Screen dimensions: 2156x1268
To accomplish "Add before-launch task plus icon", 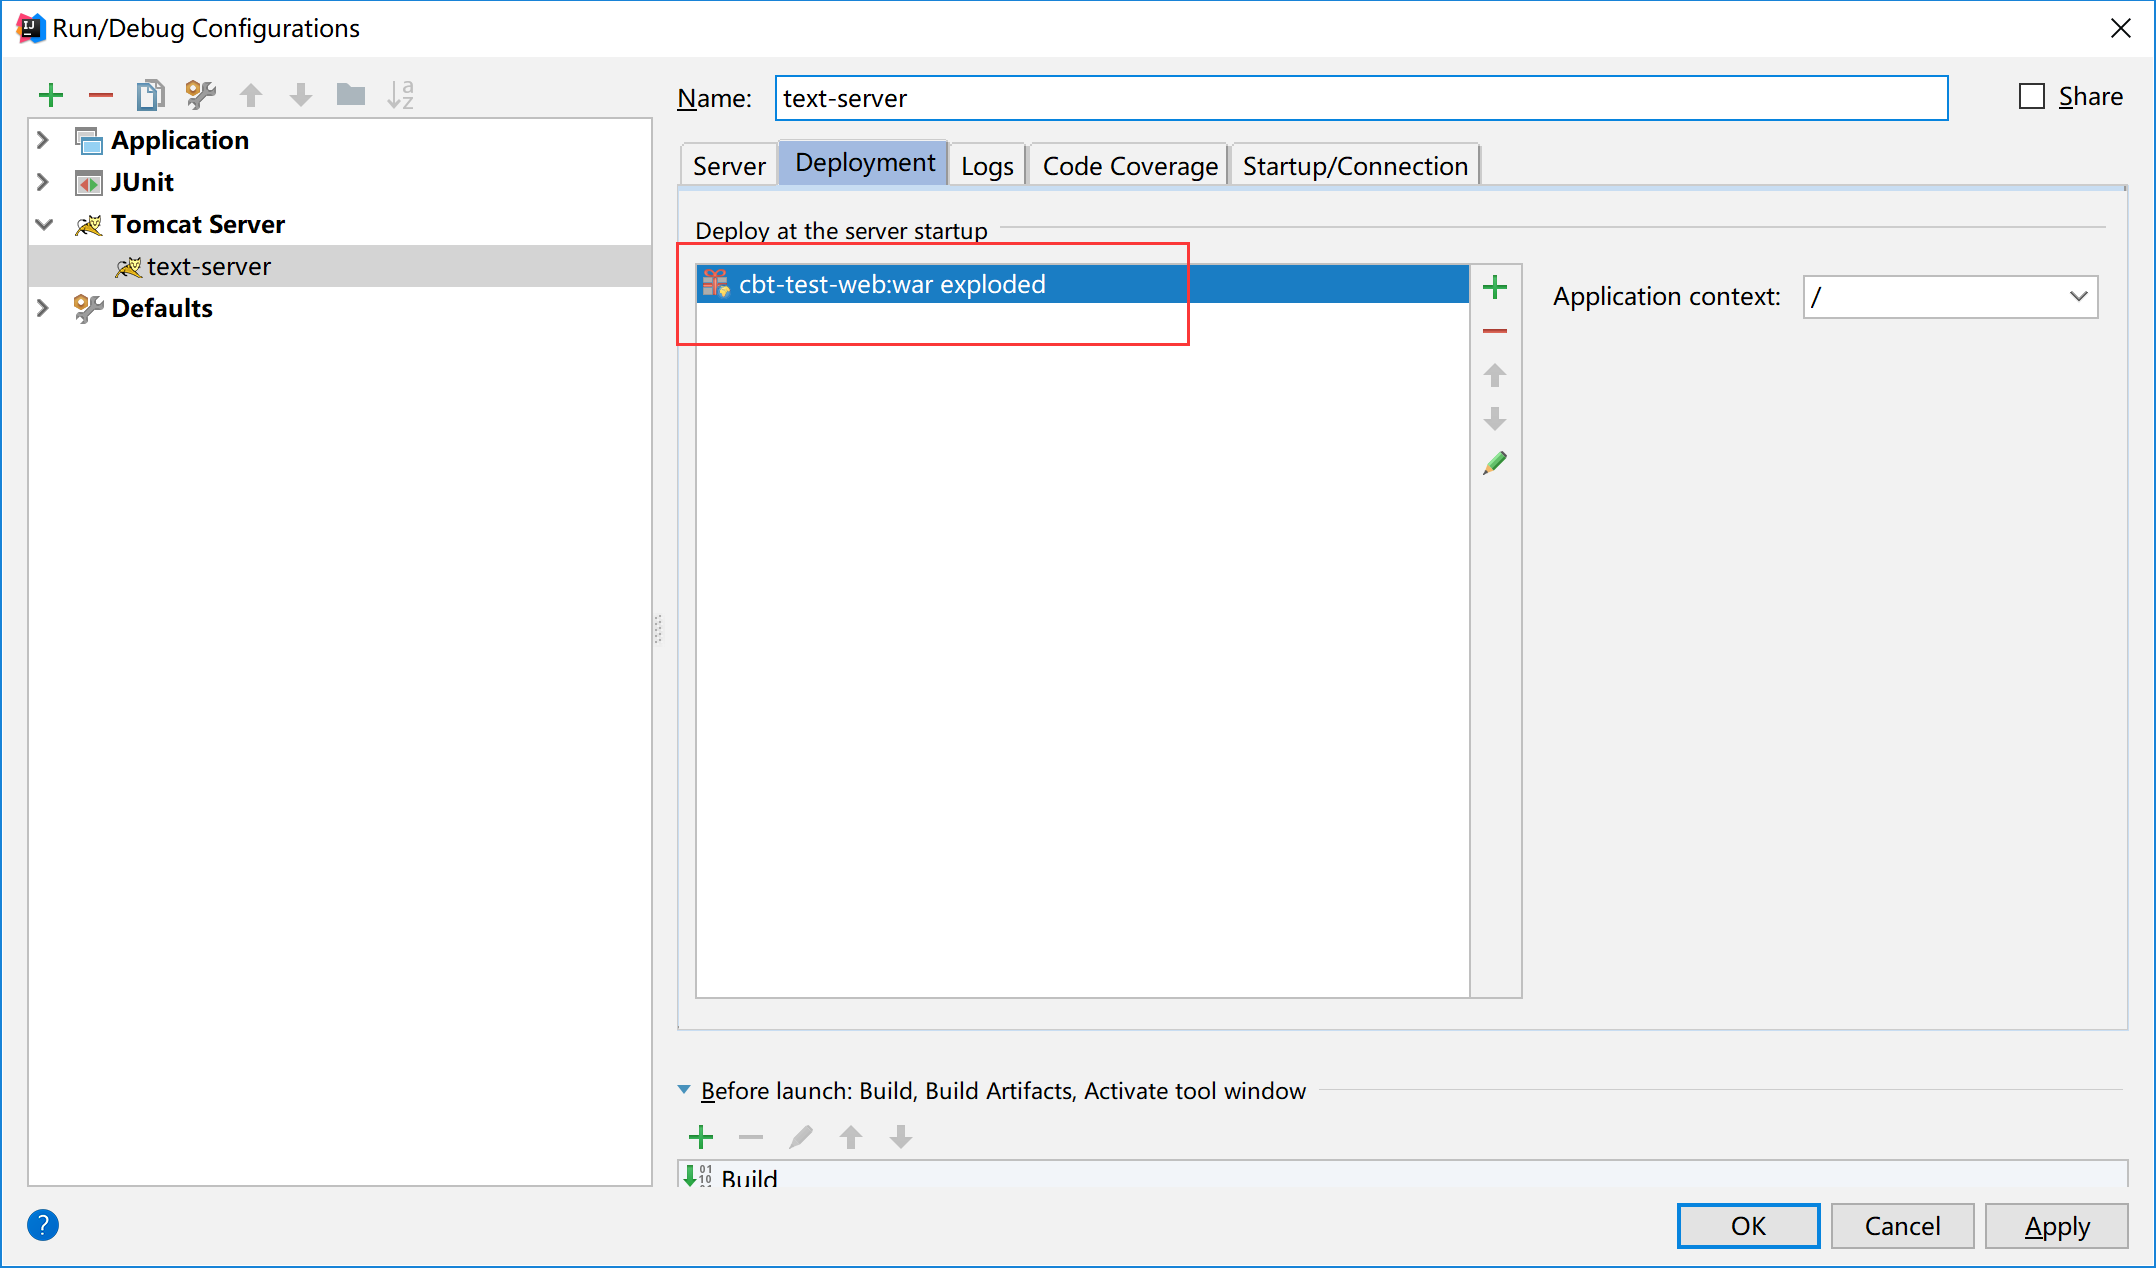I will pyautogui.click(x=701, y=1137).
